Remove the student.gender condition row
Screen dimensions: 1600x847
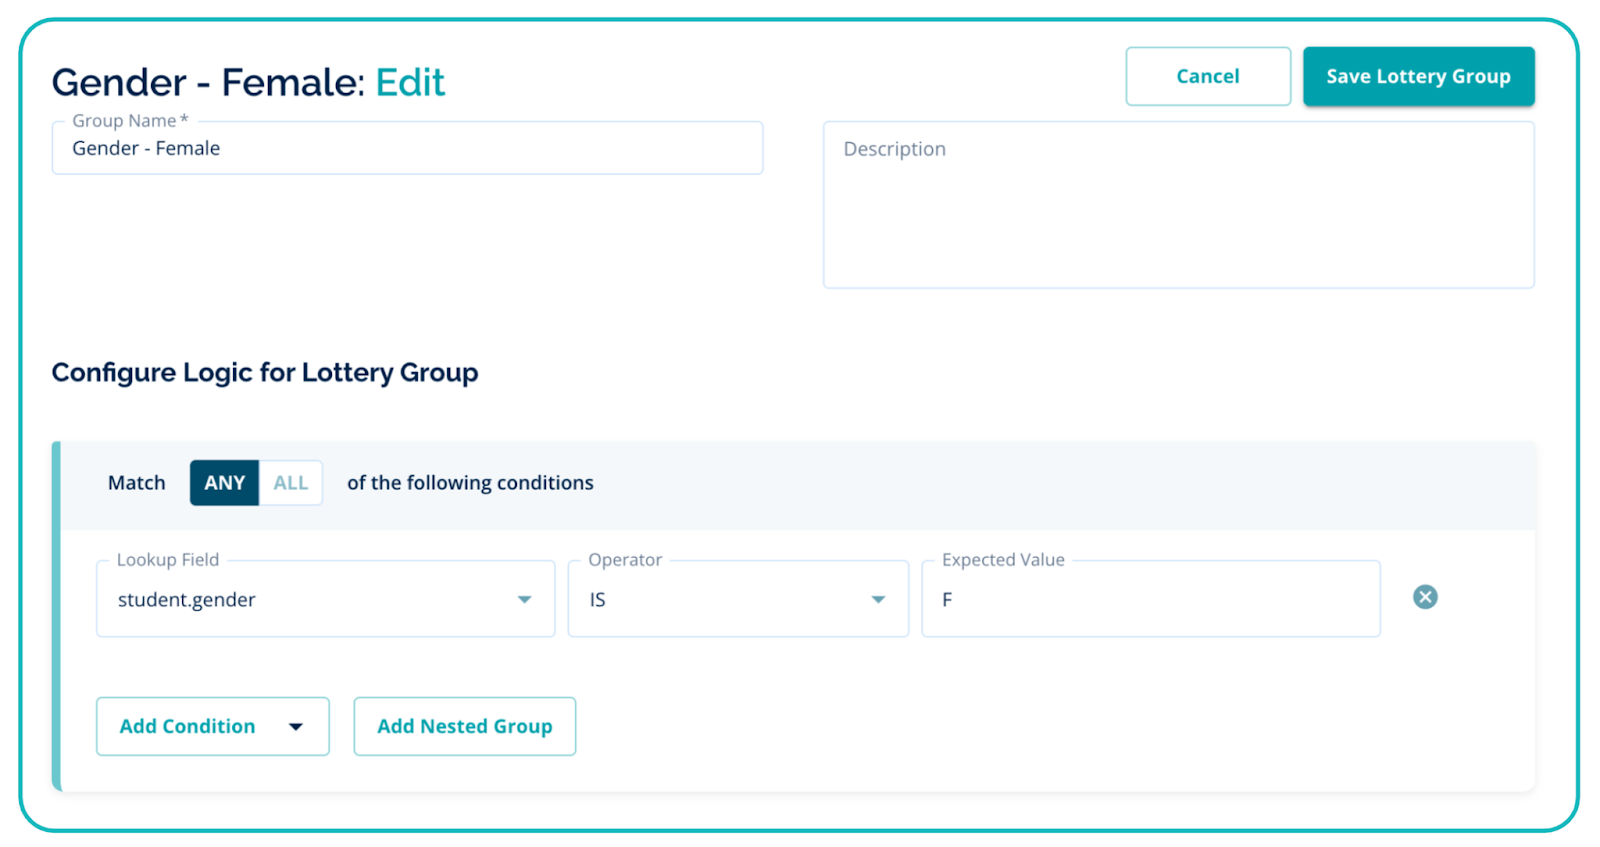pos(1425,597)
